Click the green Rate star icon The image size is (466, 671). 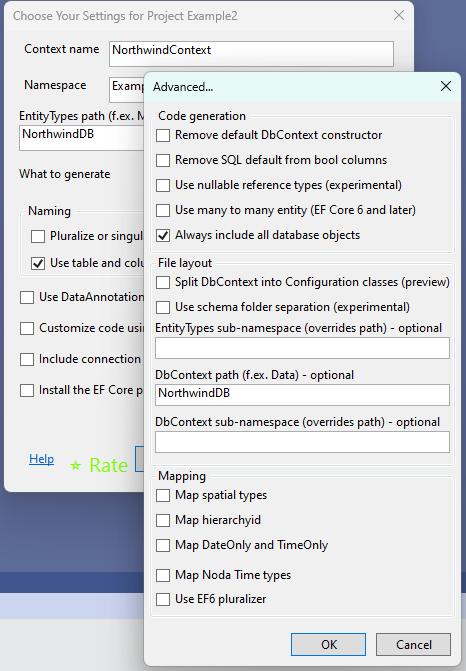[76, 466]
